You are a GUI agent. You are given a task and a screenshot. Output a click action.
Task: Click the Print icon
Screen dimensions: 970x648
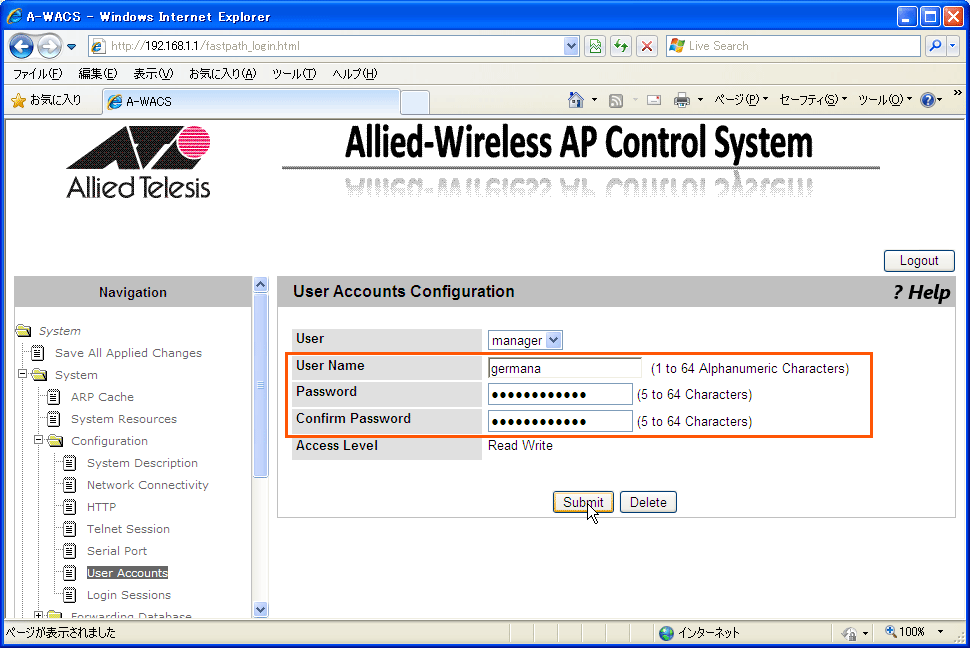[x=682, y=100]
